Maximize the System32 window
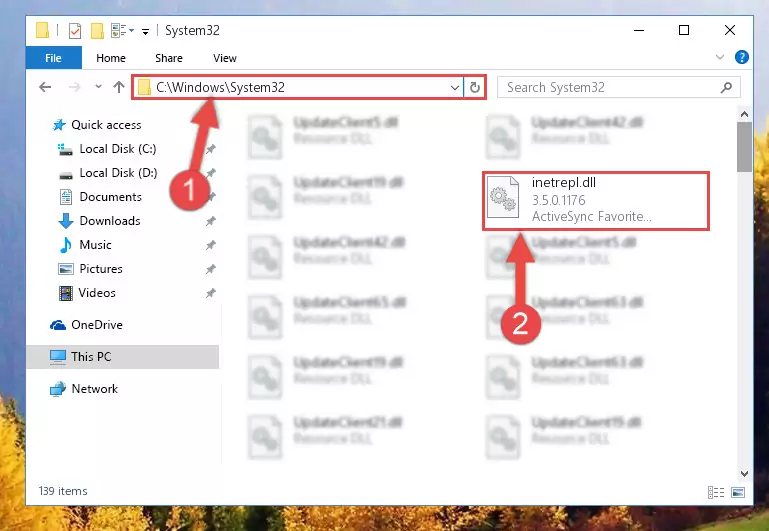The width and height of the screenshot is (769, 531). [x=684, y=30]
